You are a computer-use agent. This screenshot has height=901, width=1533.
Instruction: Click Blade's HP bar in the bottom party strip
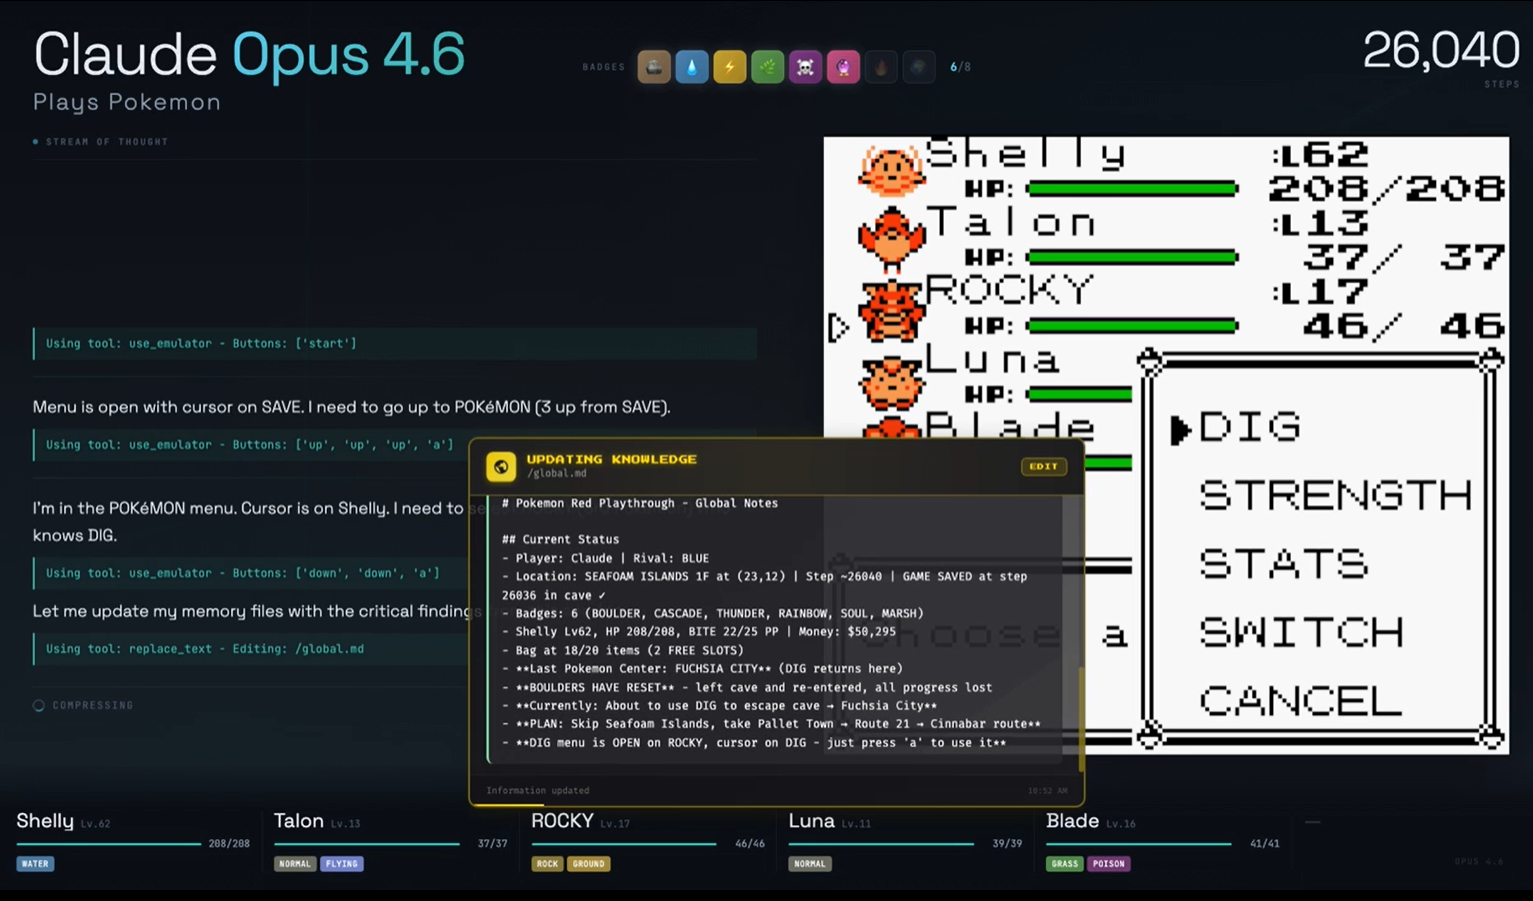(1138, 844)
